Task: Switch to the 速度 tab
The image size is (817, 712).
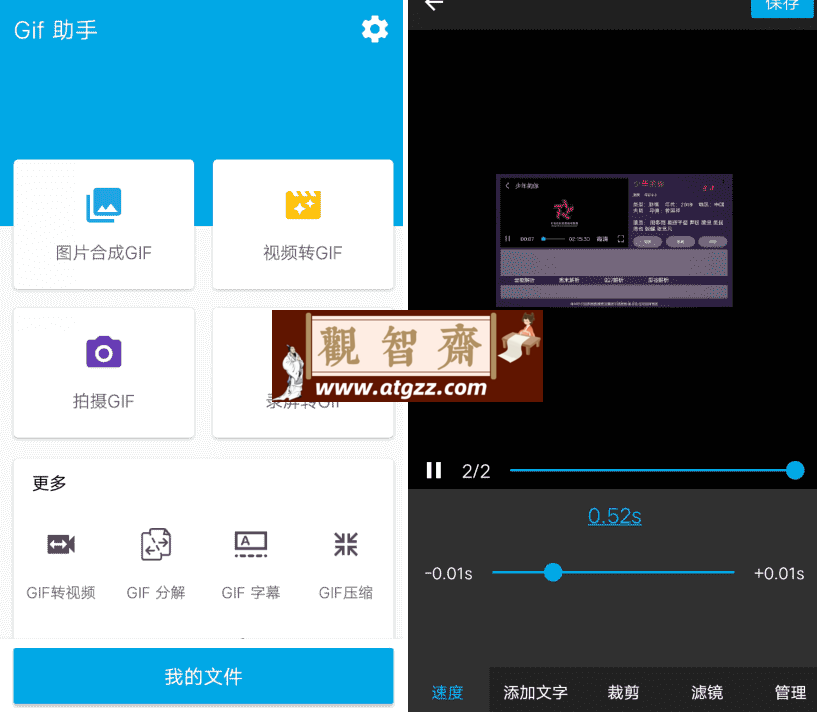Action: click(448, 692)
